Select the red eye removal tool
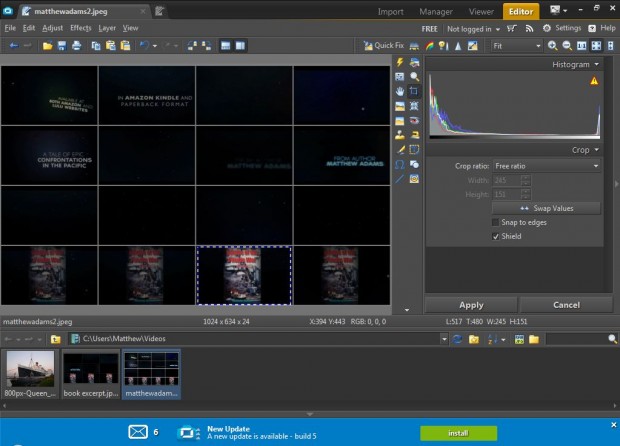Image resolution: width=620 pixels, height=446 pixels. (414, 121)
